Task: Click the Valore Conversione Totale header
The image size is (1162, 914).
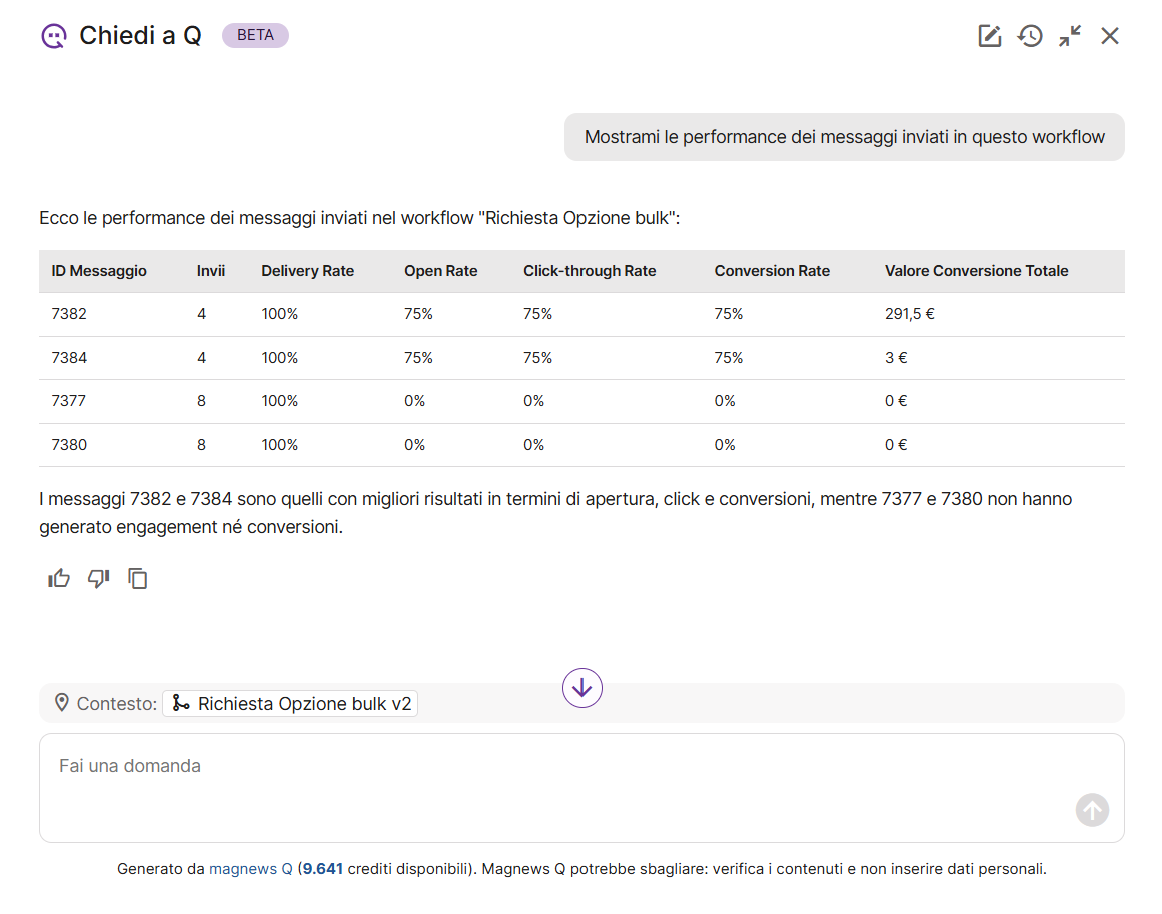Action: [x=976, y=271]
